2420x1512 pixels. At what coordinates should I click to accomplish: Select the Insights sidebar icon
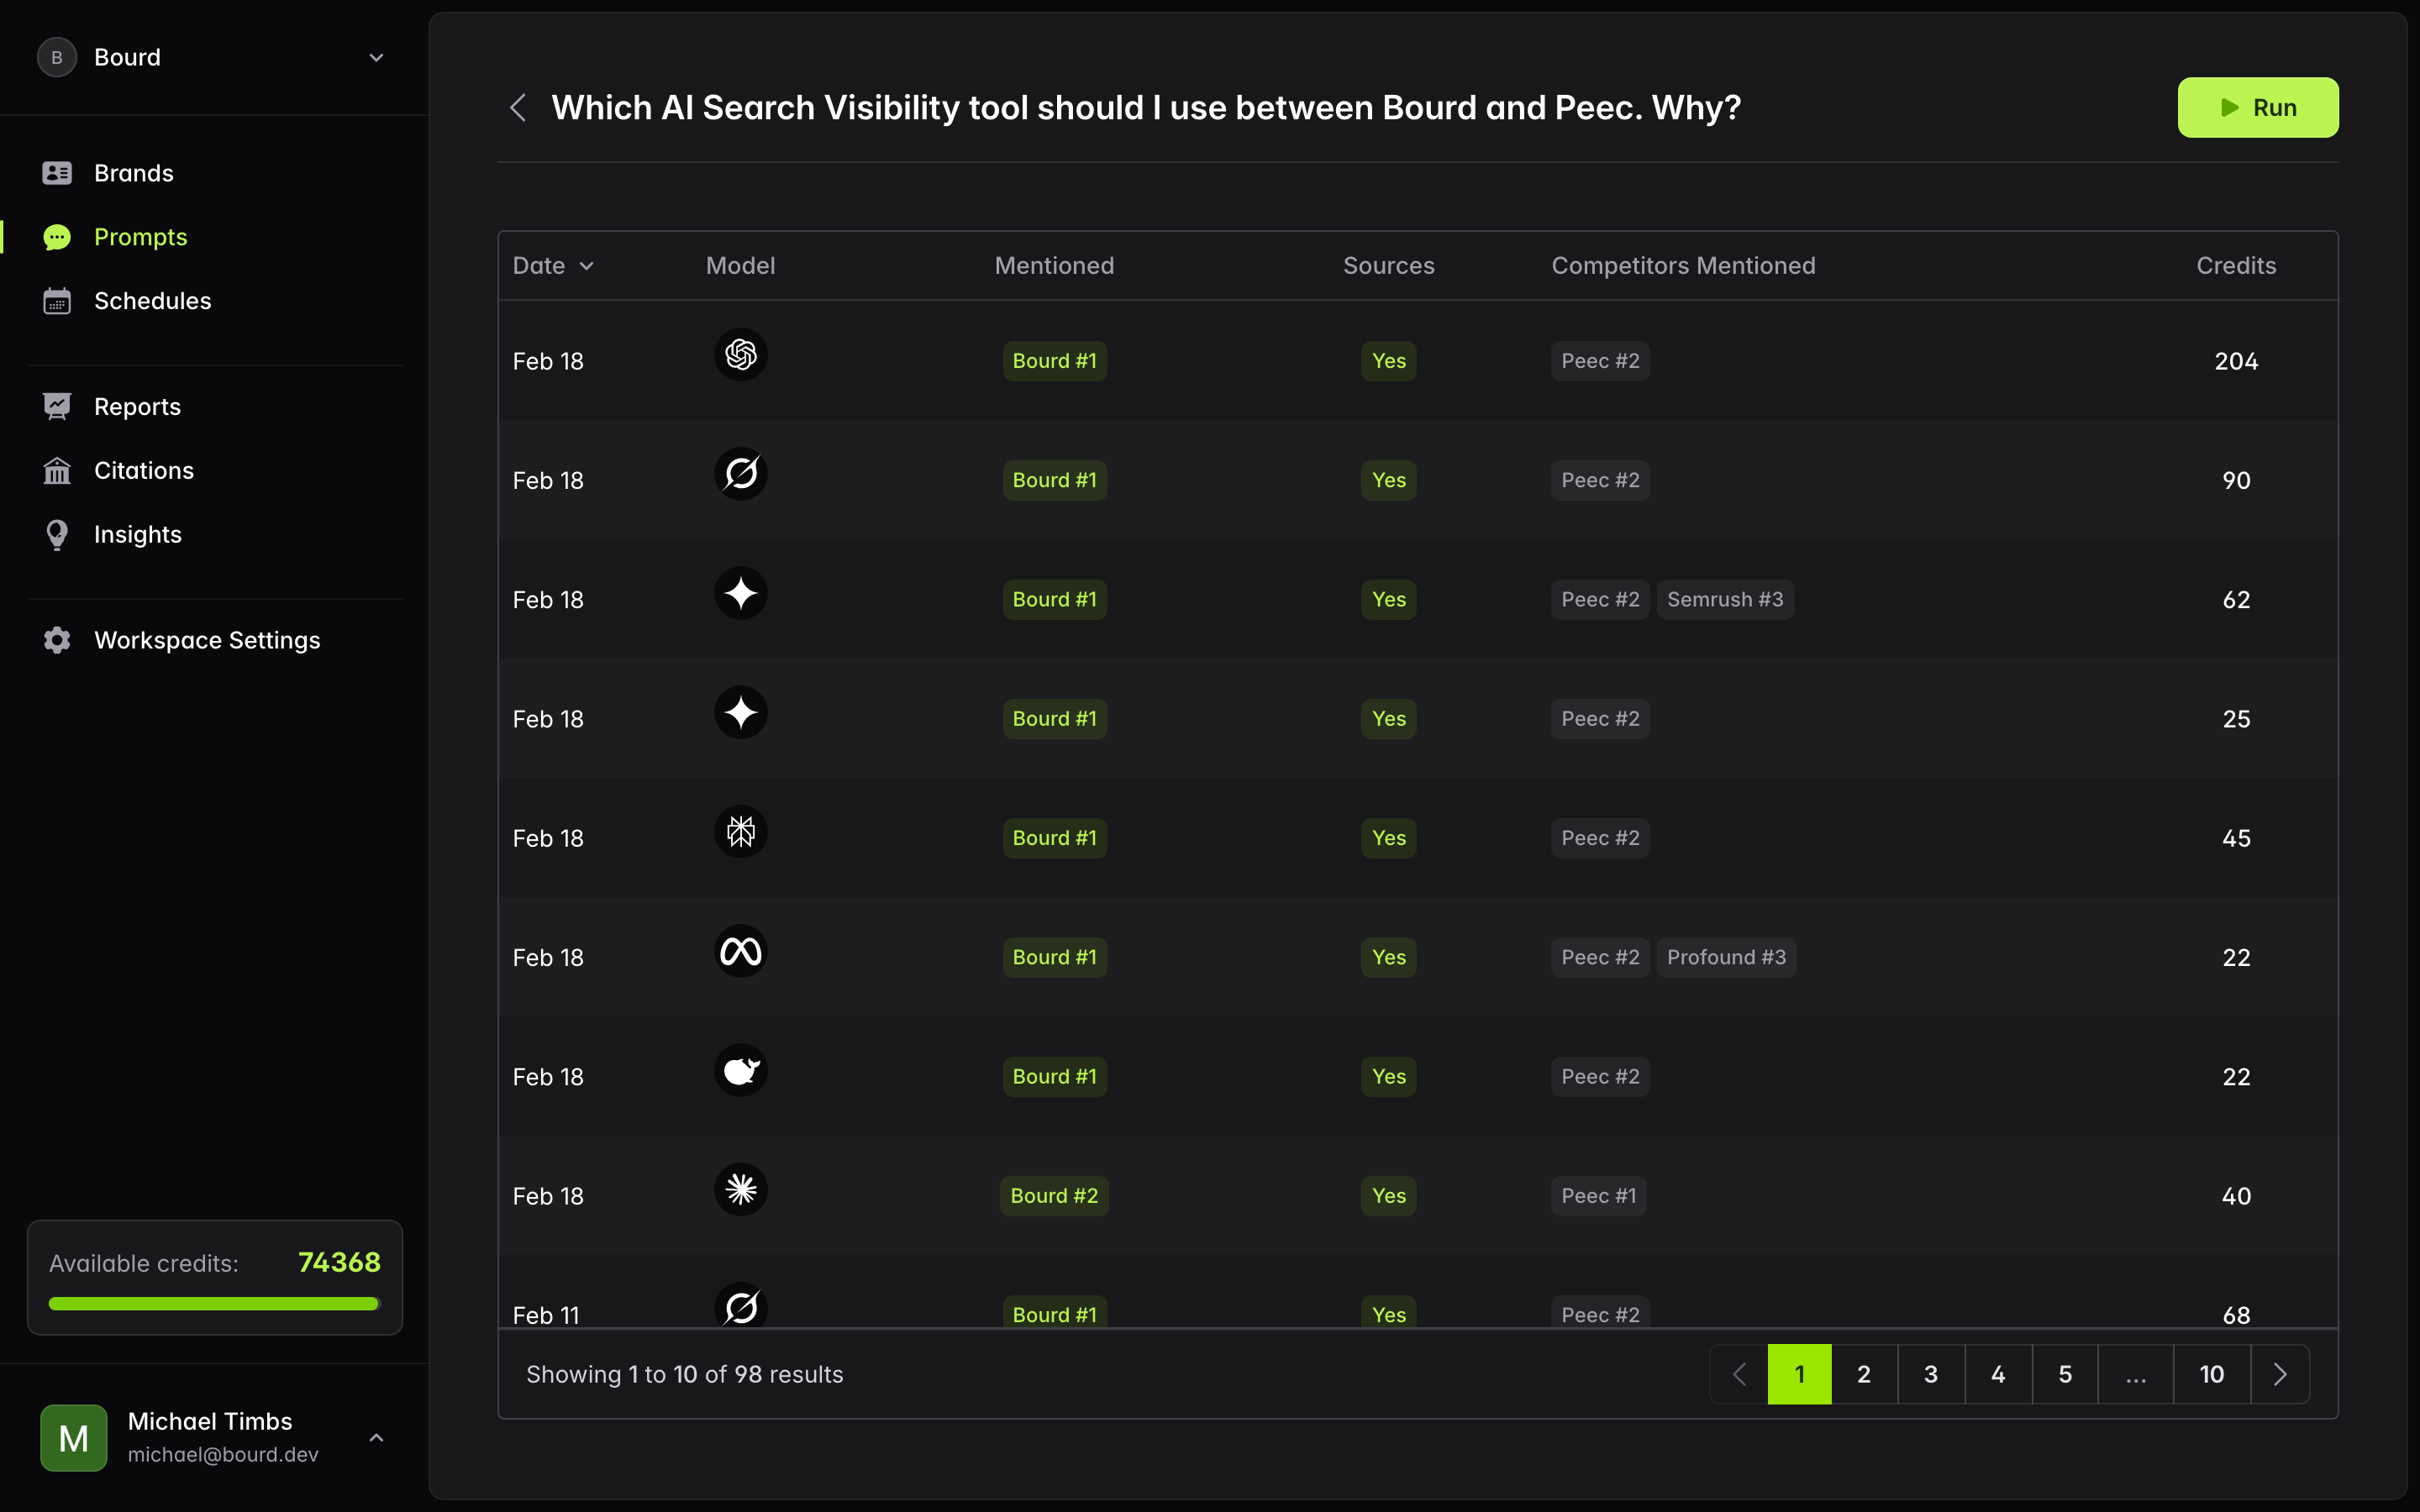pos(57,534)
